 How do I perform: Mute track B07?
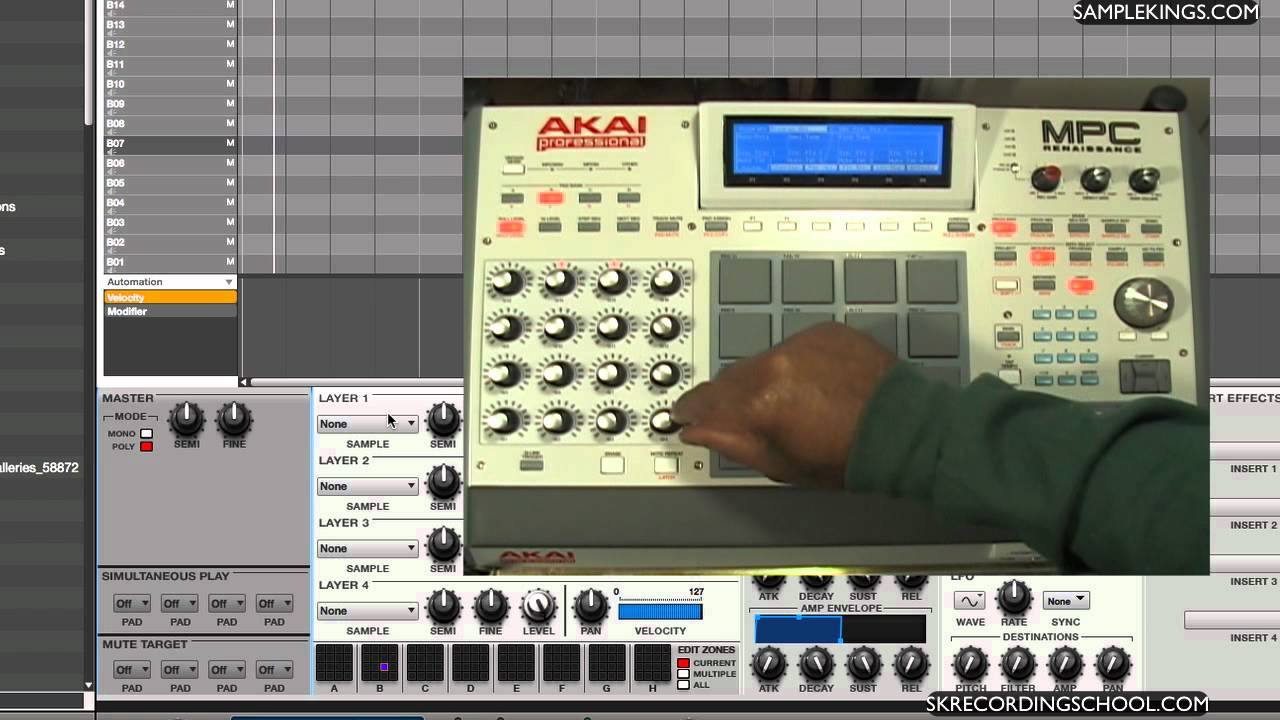coord(230,144)
